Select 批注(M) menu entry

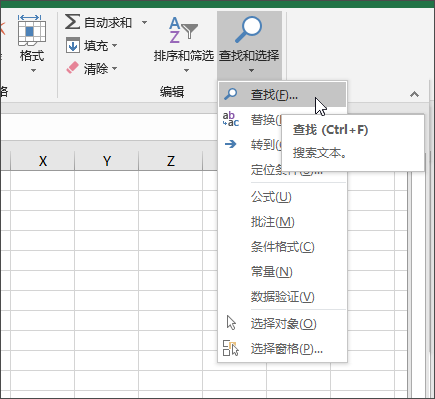[283, 222]
